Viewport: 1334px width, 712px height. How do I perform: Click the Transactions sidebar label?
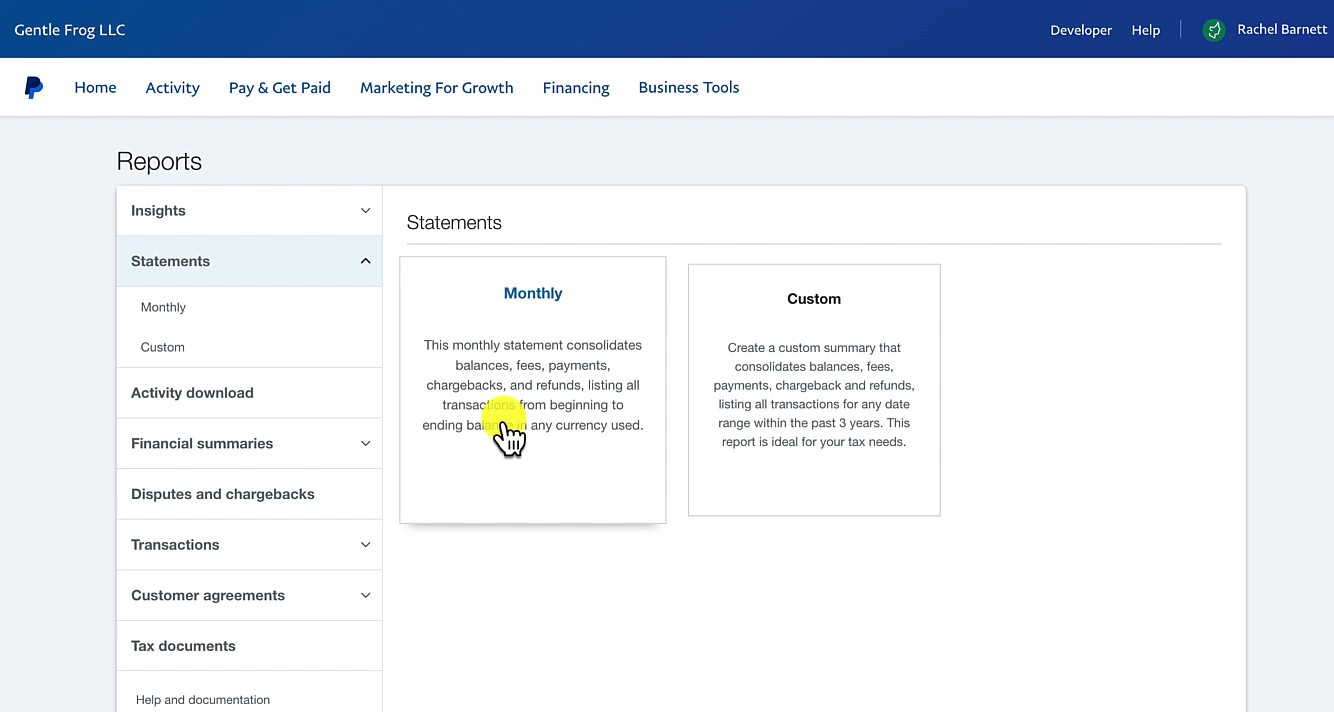coord(175,545)
